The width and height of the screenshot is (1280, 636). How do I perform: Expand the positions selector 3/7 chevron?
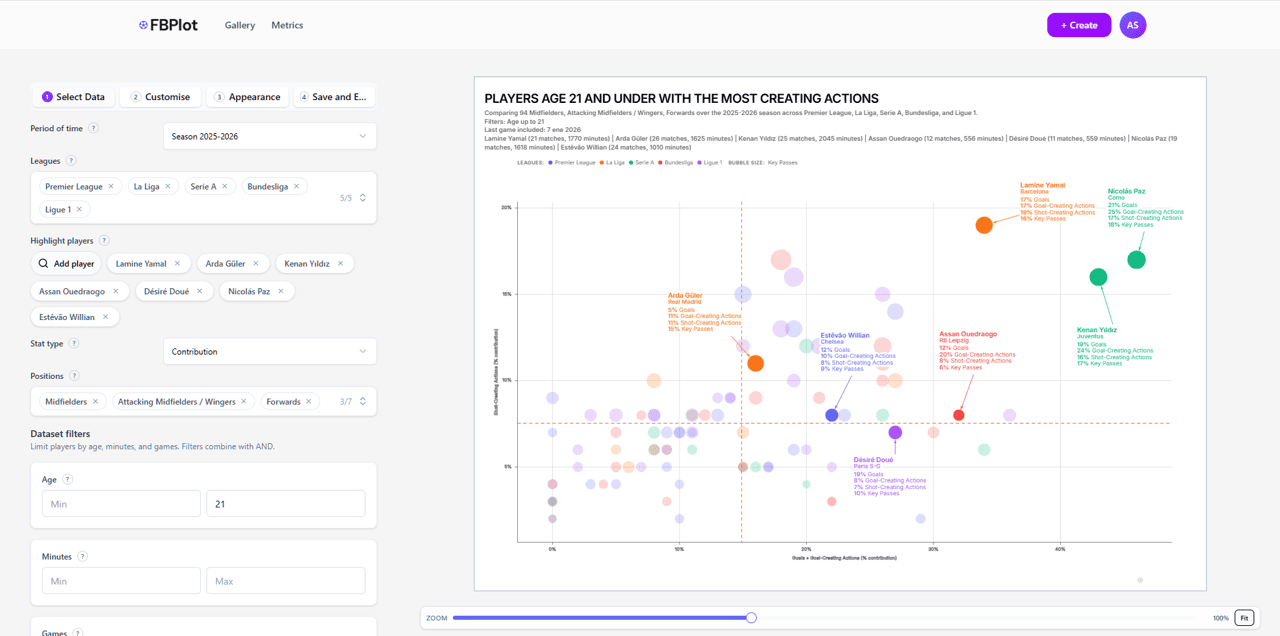pos(362,402)
